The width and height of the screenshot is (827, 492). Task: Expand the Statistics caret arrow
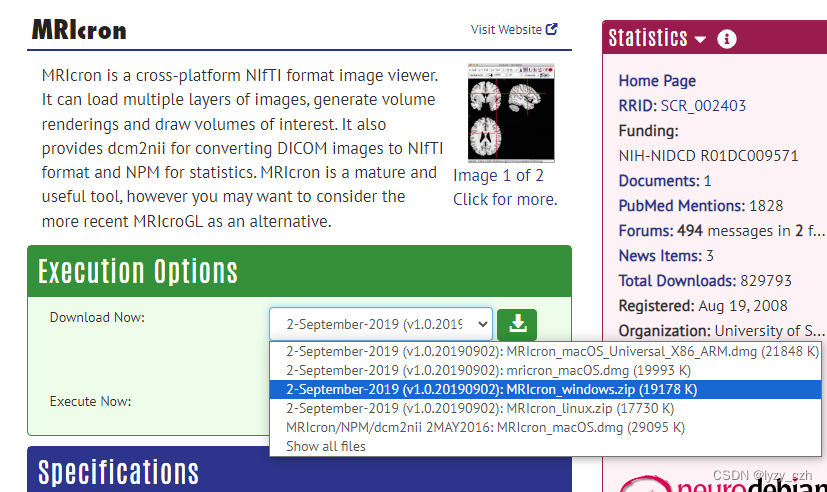click(x=700, y=40)
